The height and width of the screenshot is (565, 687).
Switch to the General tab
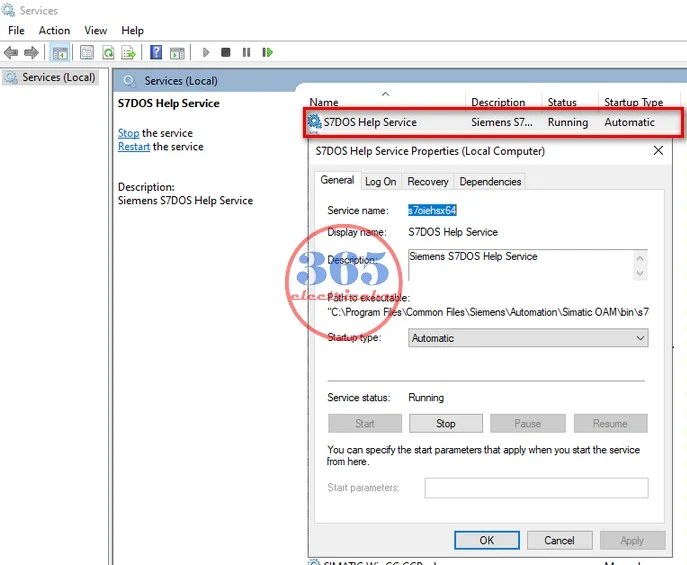pyautogui.click(x=337, y=180)
